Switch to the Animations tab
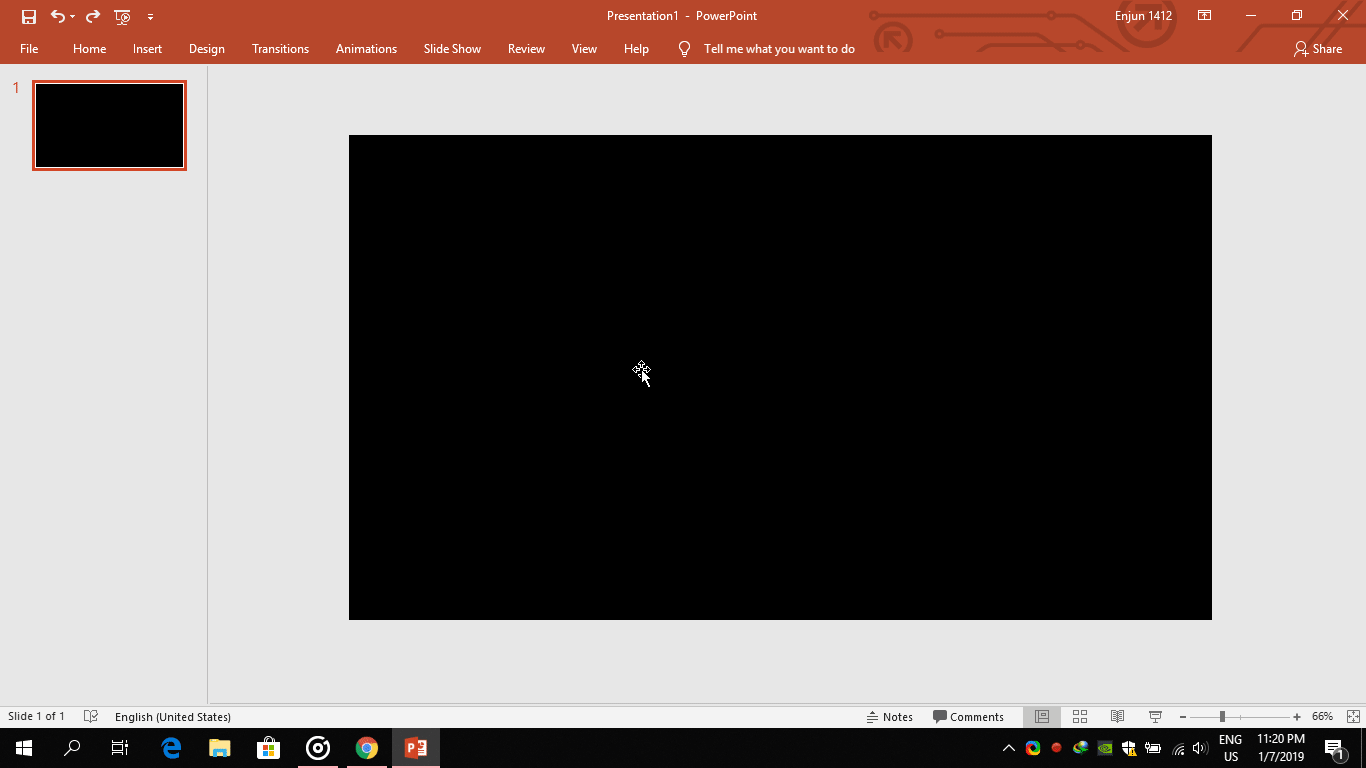Screen dimensions: 1366x768 [x=366, y=48]
